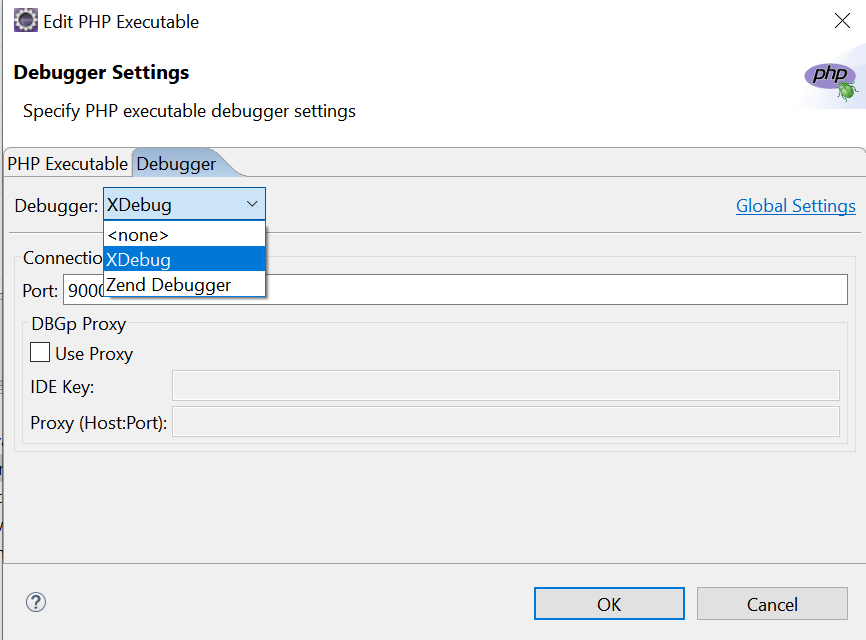Click the Debugger combo box showing XDebug

coord(184,204)
